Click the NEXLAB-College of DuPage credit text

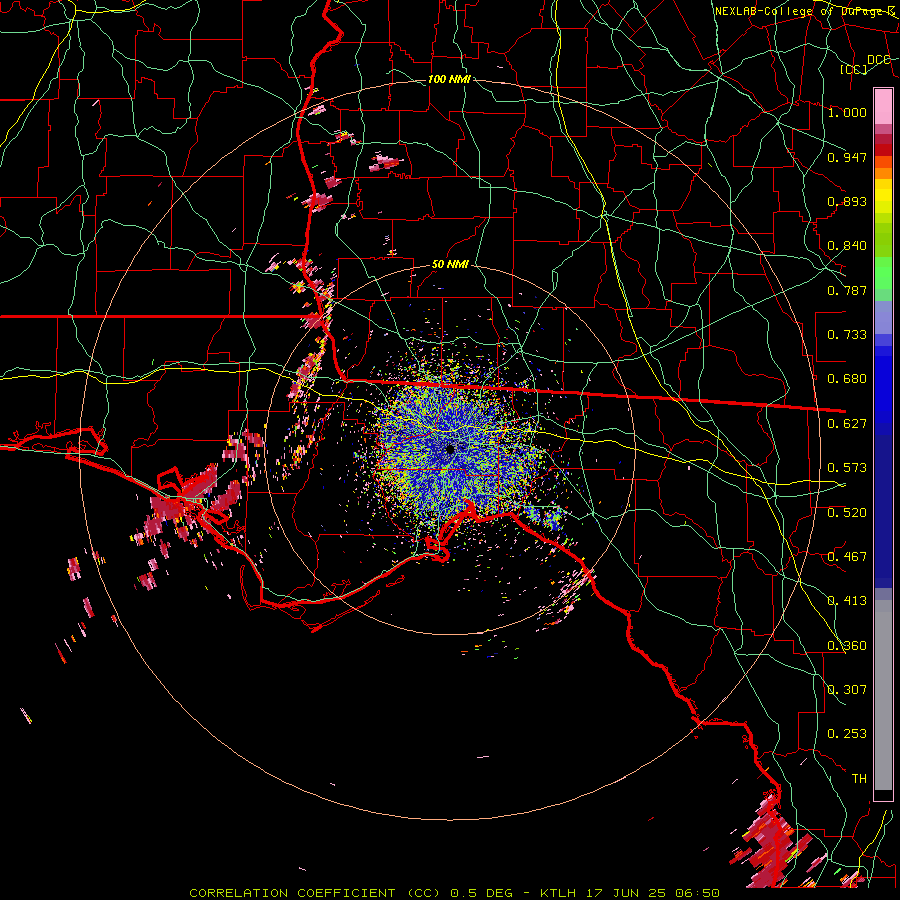click(x=805, y=11)
